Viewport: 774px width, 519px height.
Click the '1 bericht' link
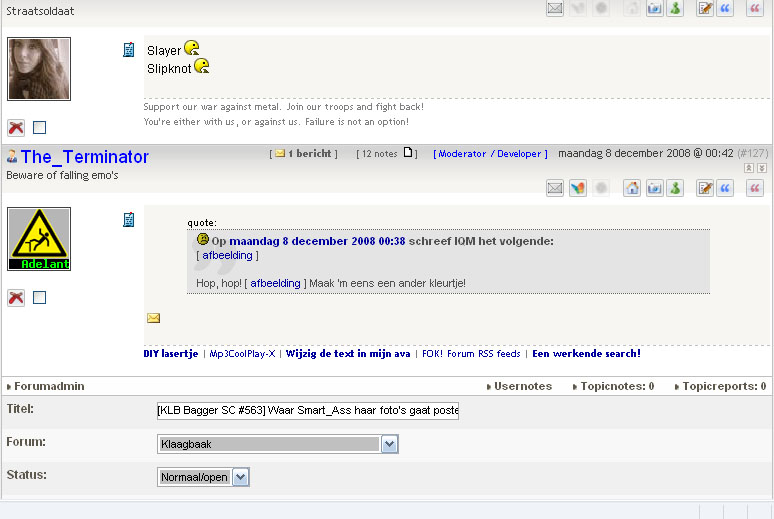[x=310, y=154]
